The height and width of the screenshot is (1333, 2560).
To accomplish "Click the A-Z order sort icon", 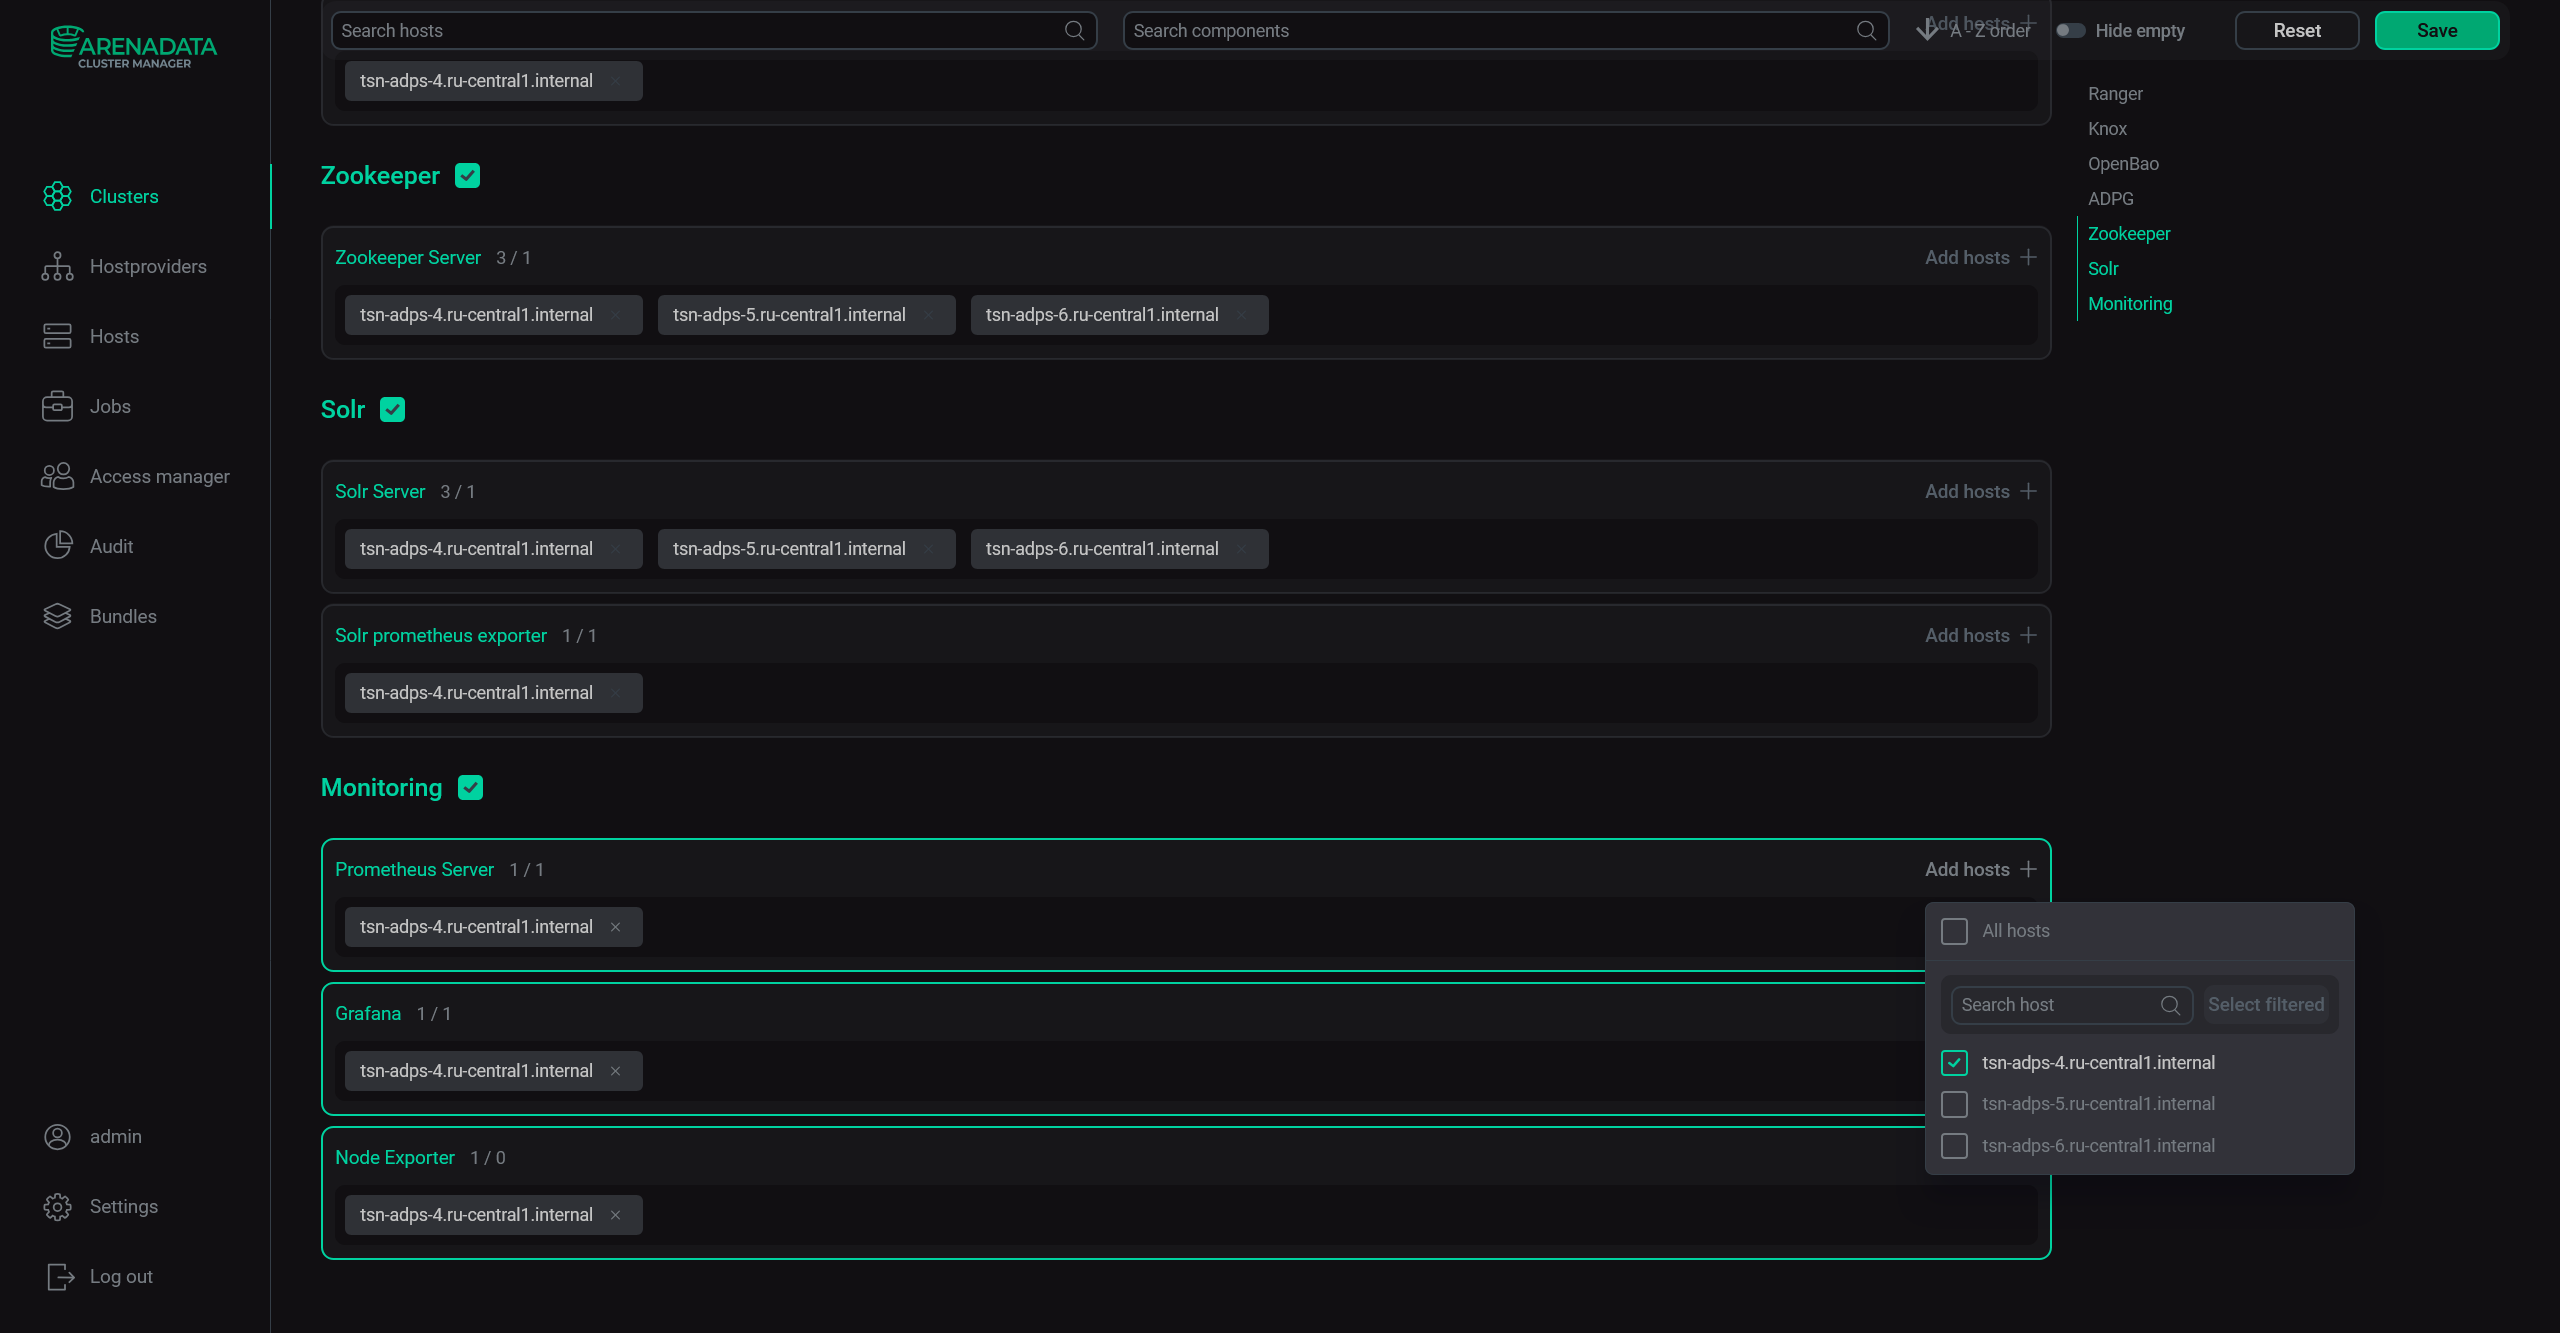I will point(1927,30).
